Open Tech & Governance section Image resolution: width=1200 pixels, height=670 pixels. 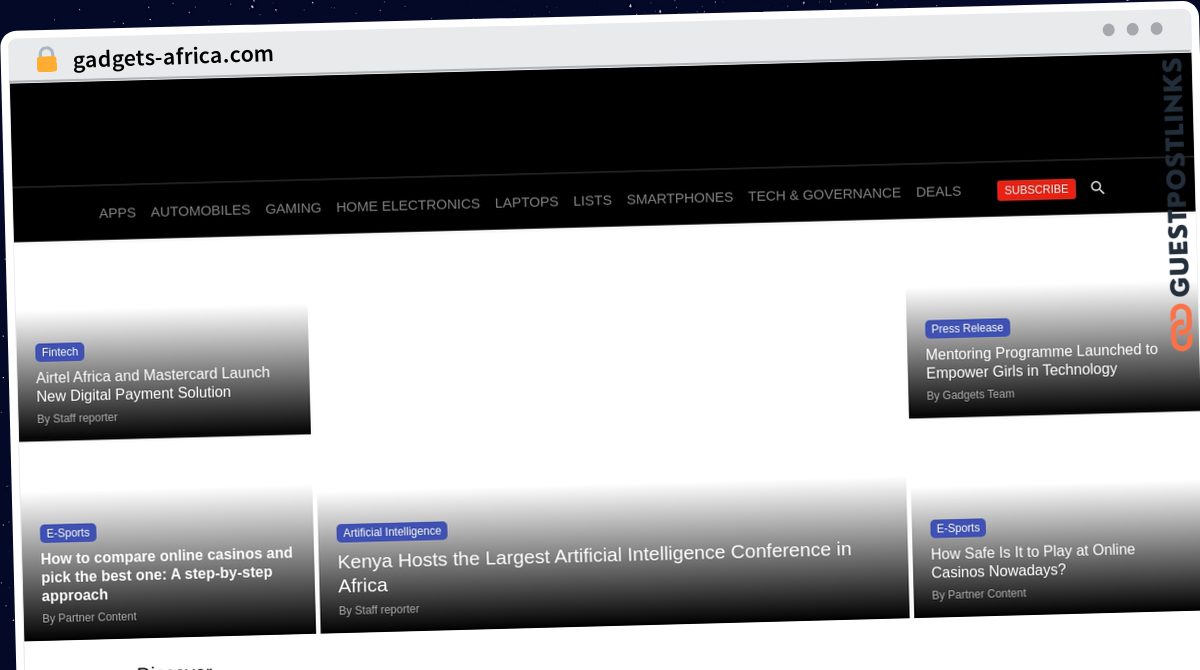click(x=824, y=194)
